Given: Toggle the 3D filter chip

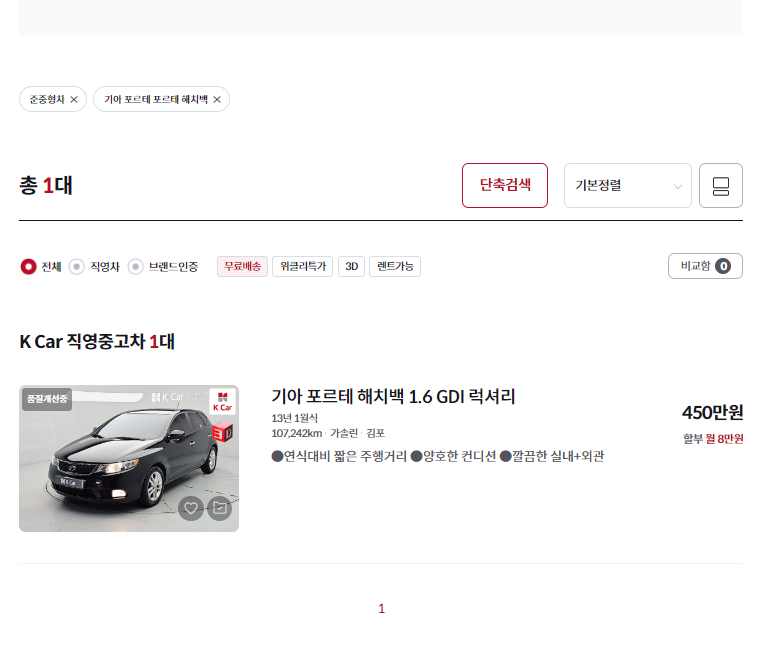Looking at the screenshot, I should (x=352, y=267).
